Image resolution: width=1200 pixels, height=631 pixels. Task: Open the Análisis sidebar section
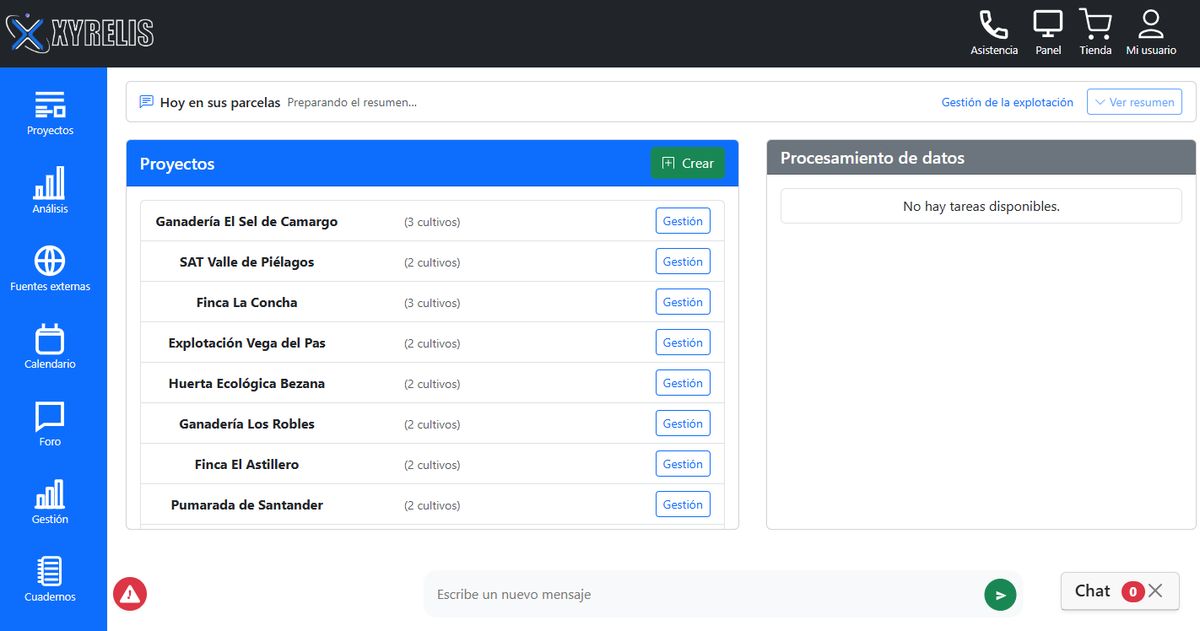[50, 191]
